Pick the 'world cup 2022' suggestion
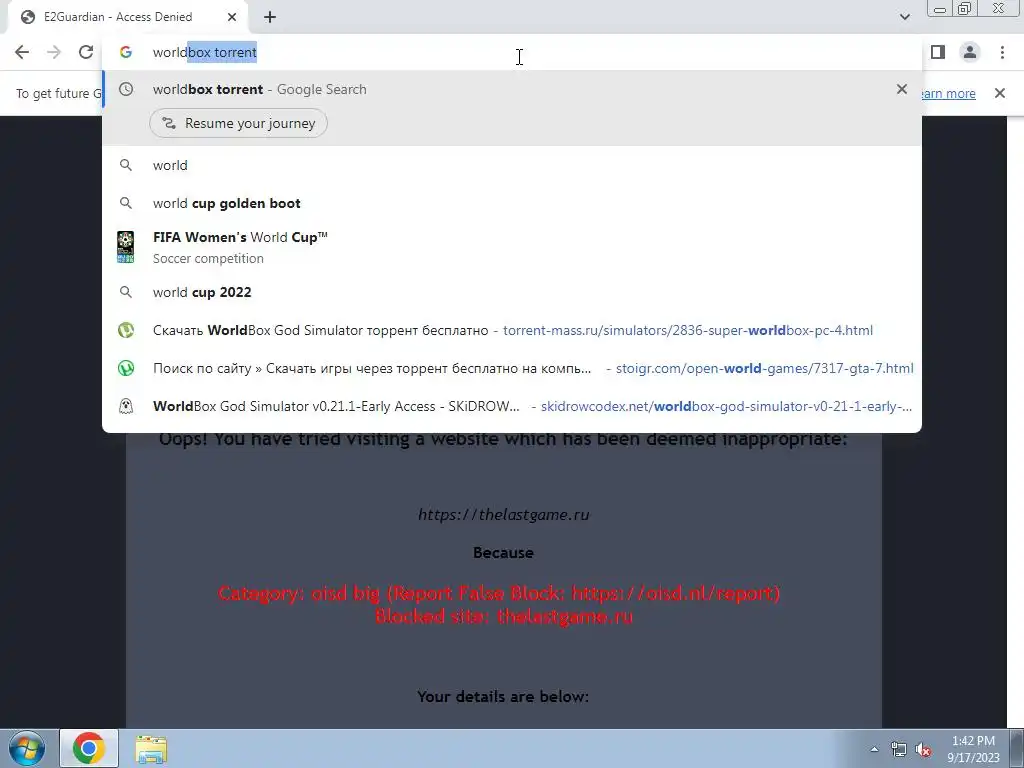This screenshot has height=768, width=1024. pyautogui.click(x=512, y=292)
